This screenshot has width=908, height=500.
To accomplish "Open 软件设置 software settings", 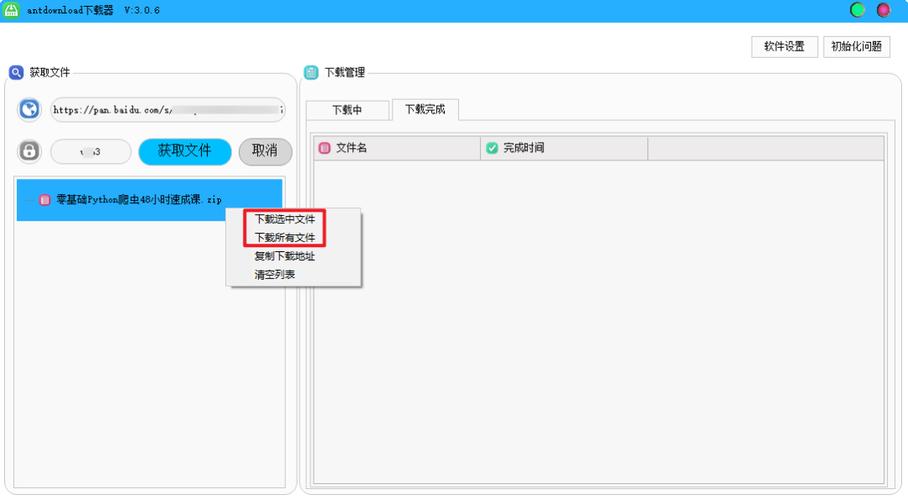I will [x=784, y=46].
